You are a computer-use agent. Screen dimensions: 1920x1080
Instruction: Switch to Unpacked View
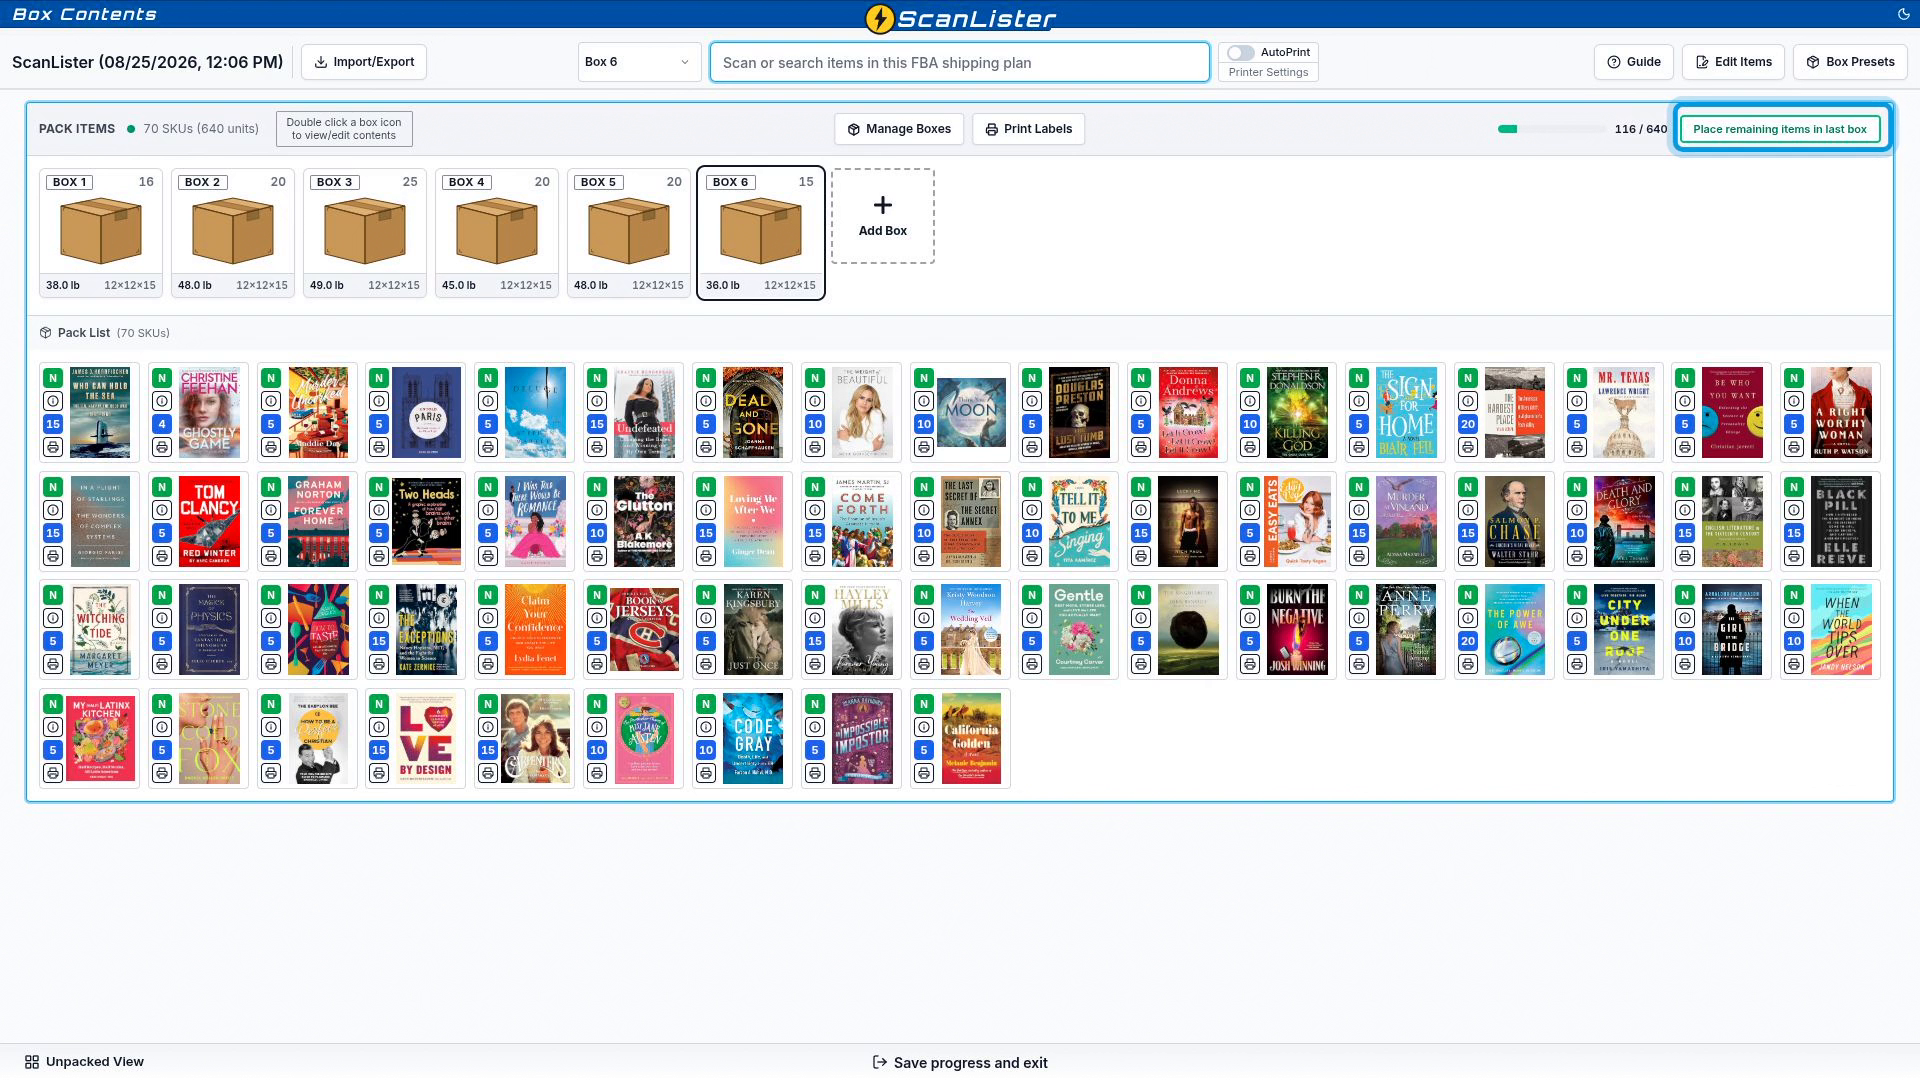84,1062
